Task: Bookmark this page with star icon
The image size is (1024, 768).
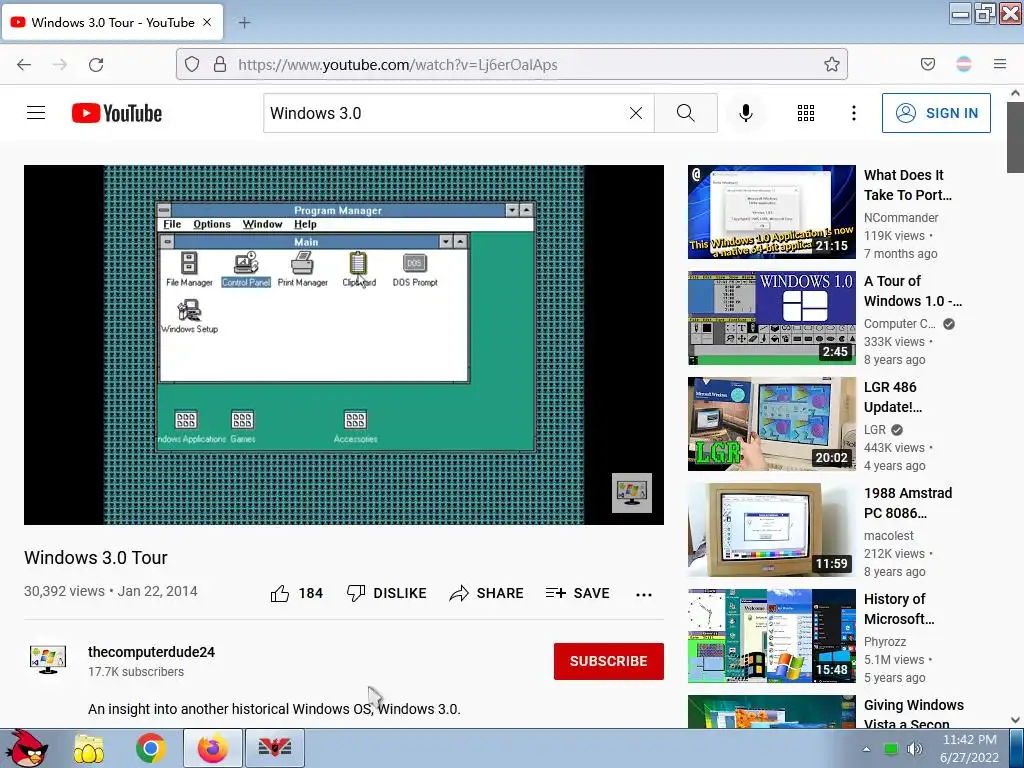Action: [831, 64]
